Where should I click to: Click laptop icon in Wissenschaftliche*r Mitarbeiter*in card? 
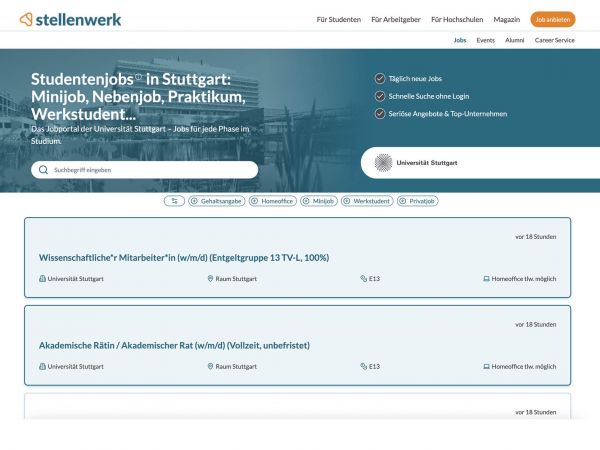486,279
